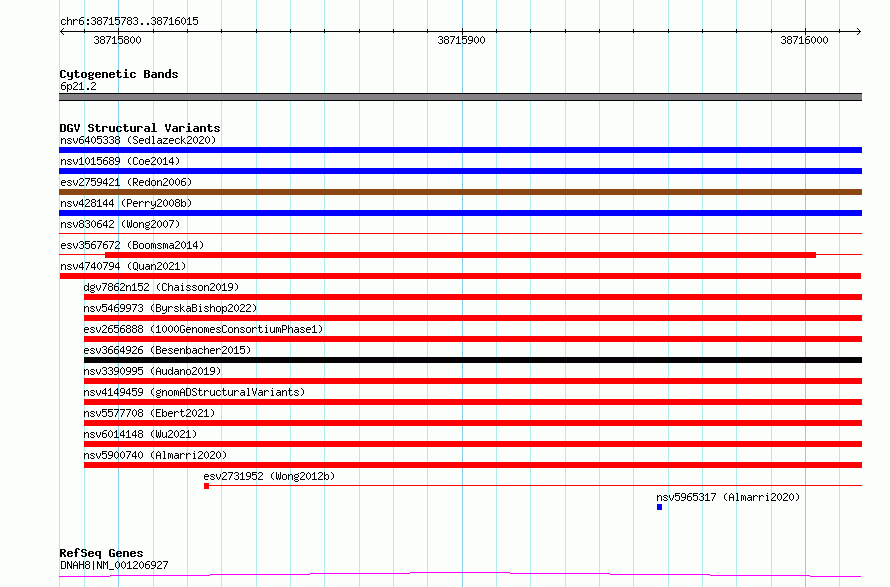
Task: Click the small blue square for nsv5965317
Action: coord(660,507)
